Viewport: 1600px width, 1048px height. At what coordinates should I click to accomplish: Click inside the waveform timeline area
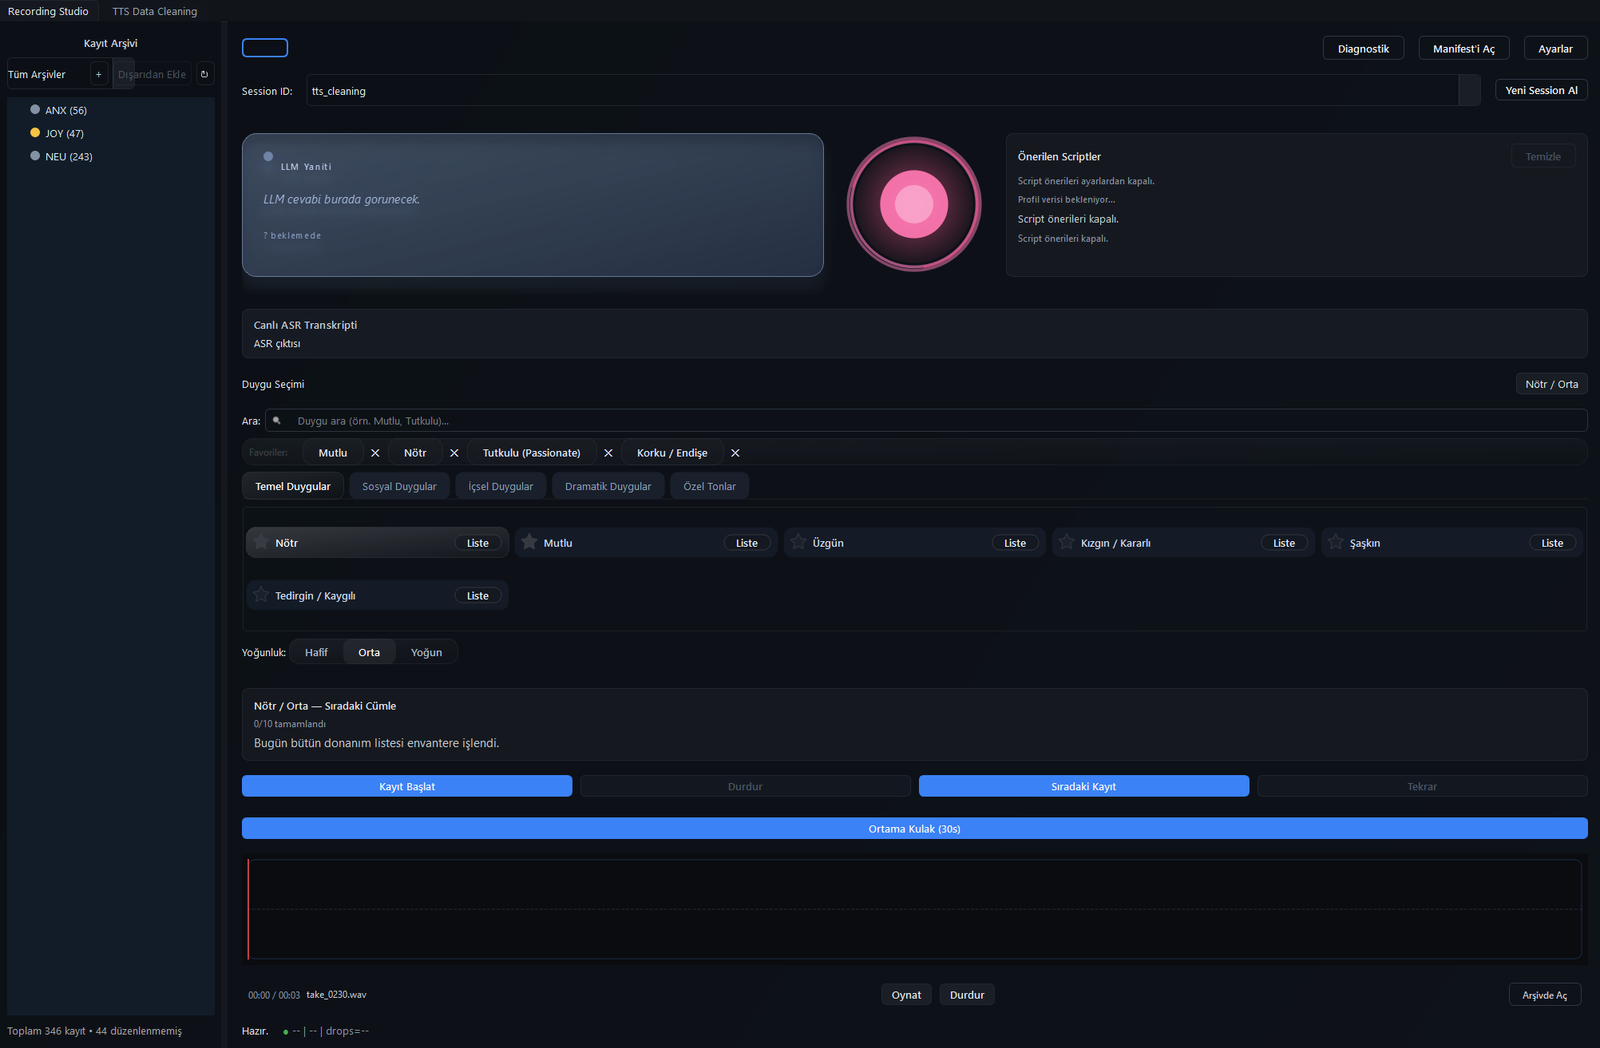pyautogui.click(x=914, y=909)
